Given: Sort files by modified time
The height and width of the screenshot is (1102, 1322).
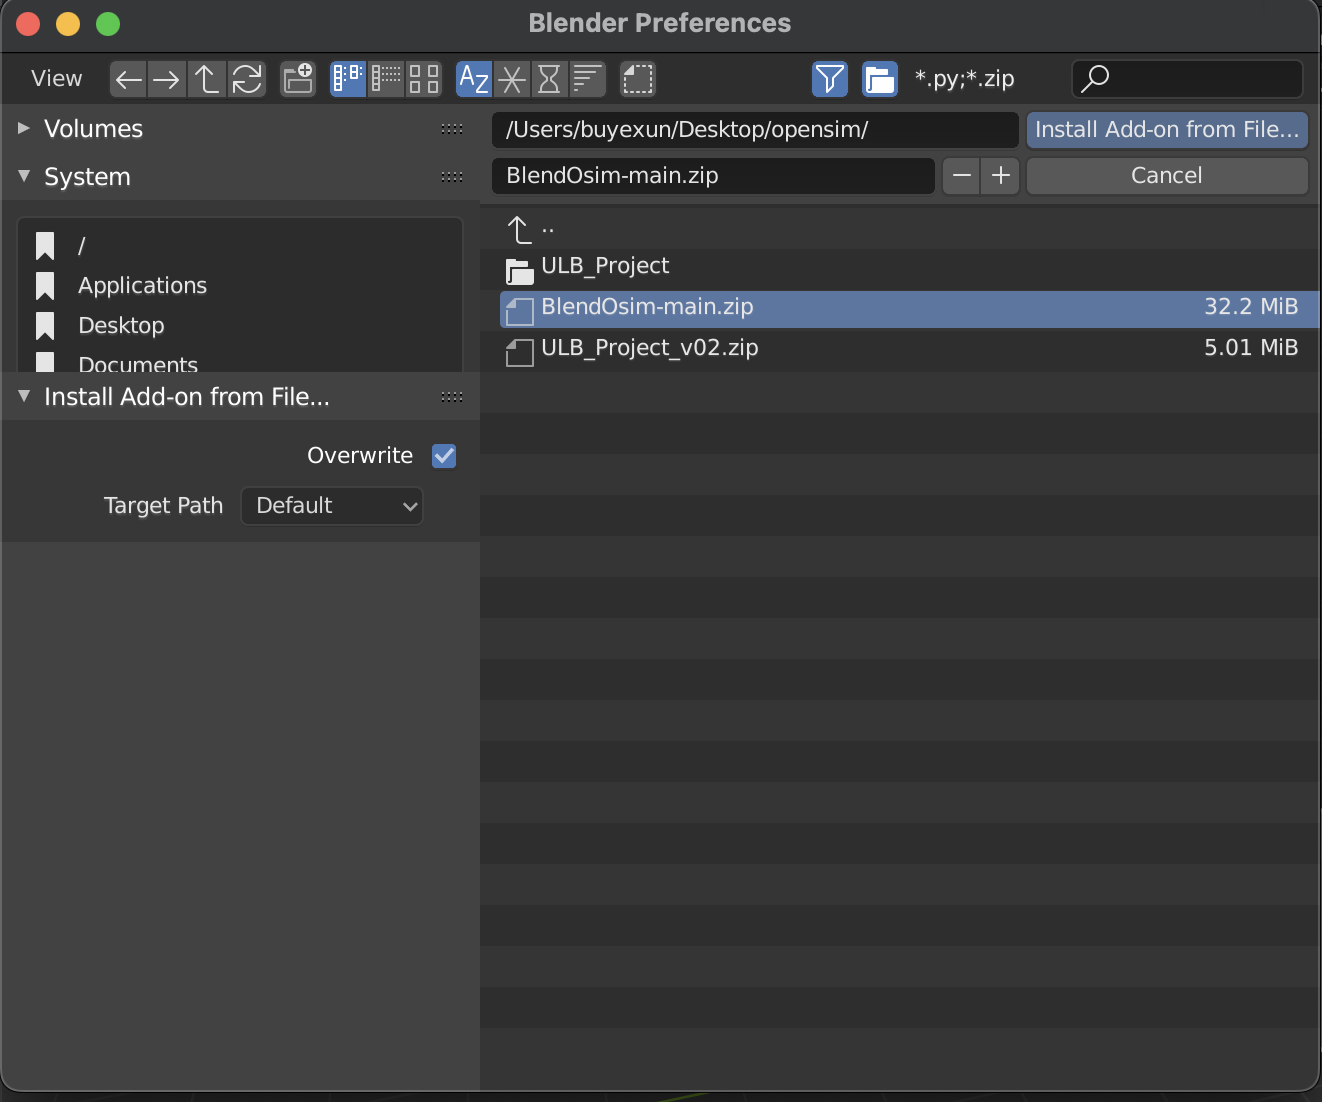Looking at the screenshot, I should pyautogui.click(x=549, y=79).
